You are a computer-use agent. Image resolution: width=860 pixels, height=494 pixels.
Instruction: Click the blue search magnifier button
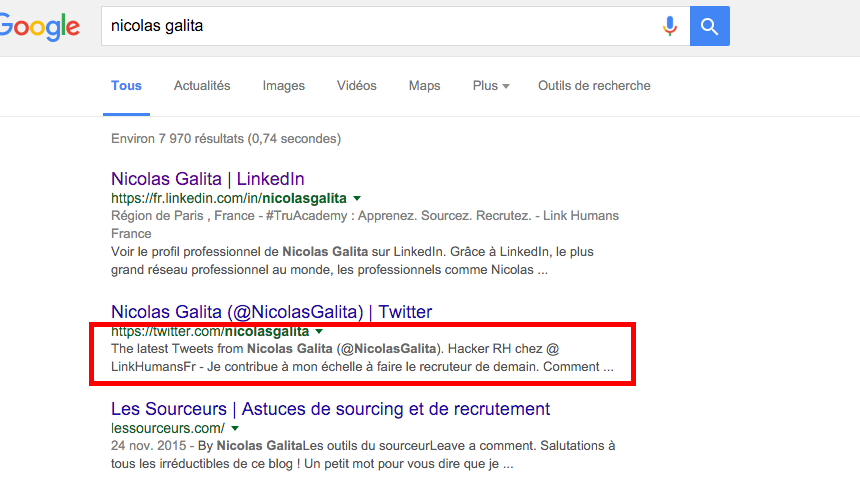tap(709, 27)
